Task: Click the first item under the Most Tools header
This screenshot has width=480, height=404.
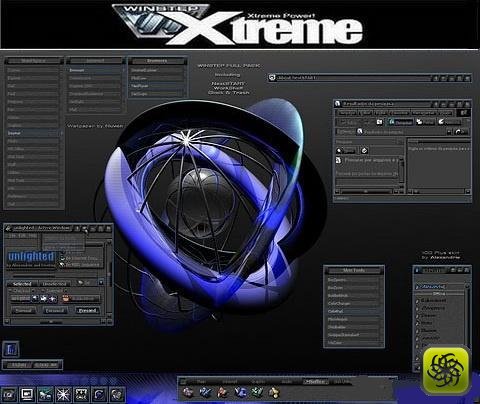Action: click(354, 280)
